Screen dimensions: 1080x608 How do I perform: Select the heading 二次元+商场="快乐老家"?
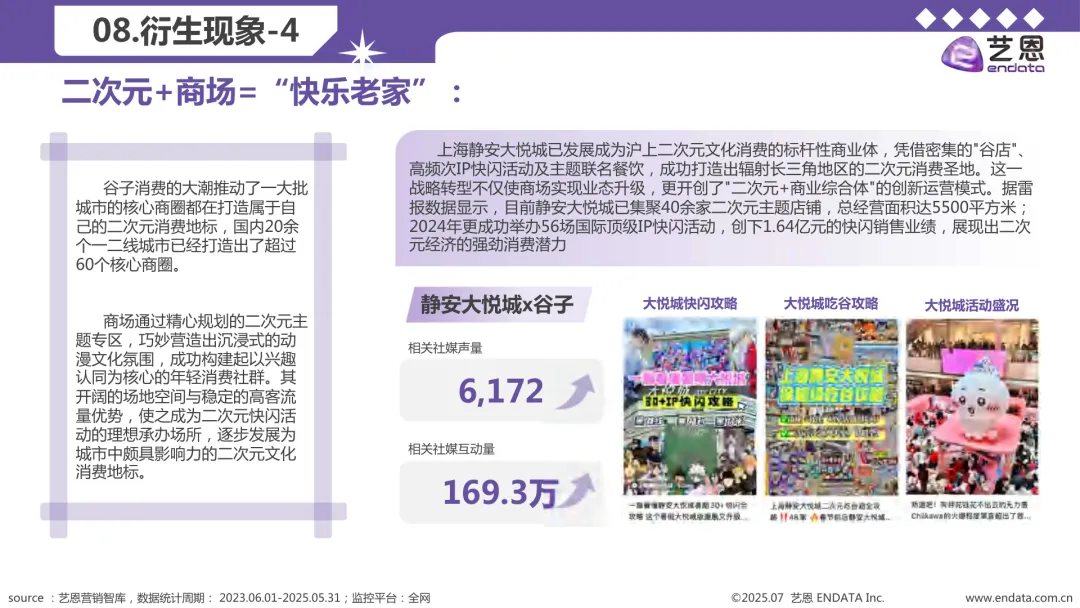click(x=261, y=92)
